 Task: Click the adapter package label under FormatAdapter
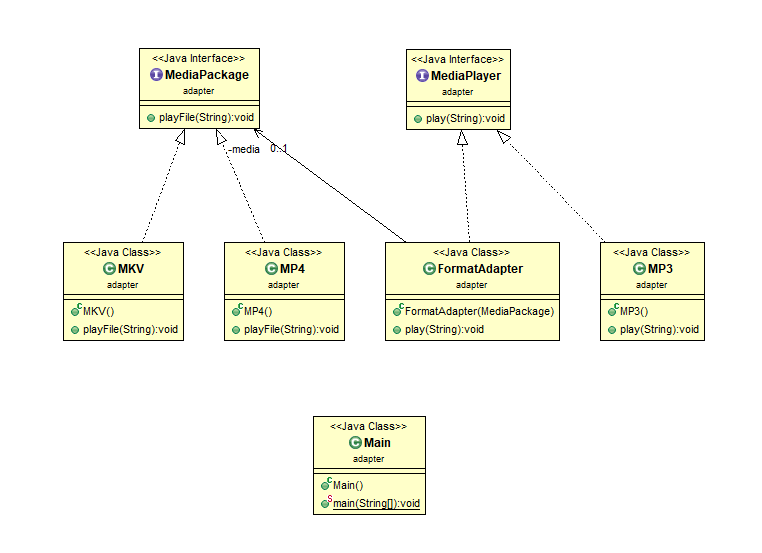[x=471, y=285]
